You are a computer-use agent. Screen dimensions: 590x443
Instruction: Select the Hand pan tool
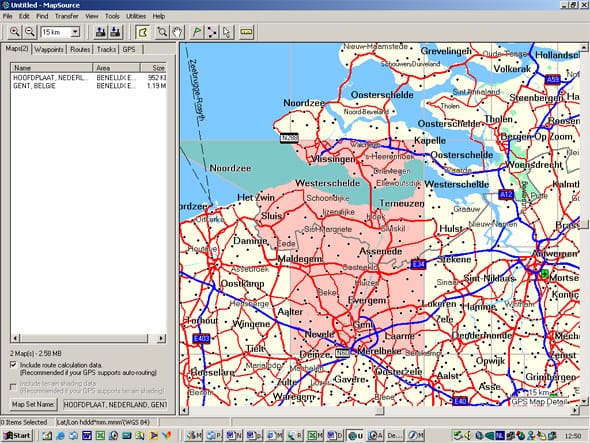tap(177, 32)
